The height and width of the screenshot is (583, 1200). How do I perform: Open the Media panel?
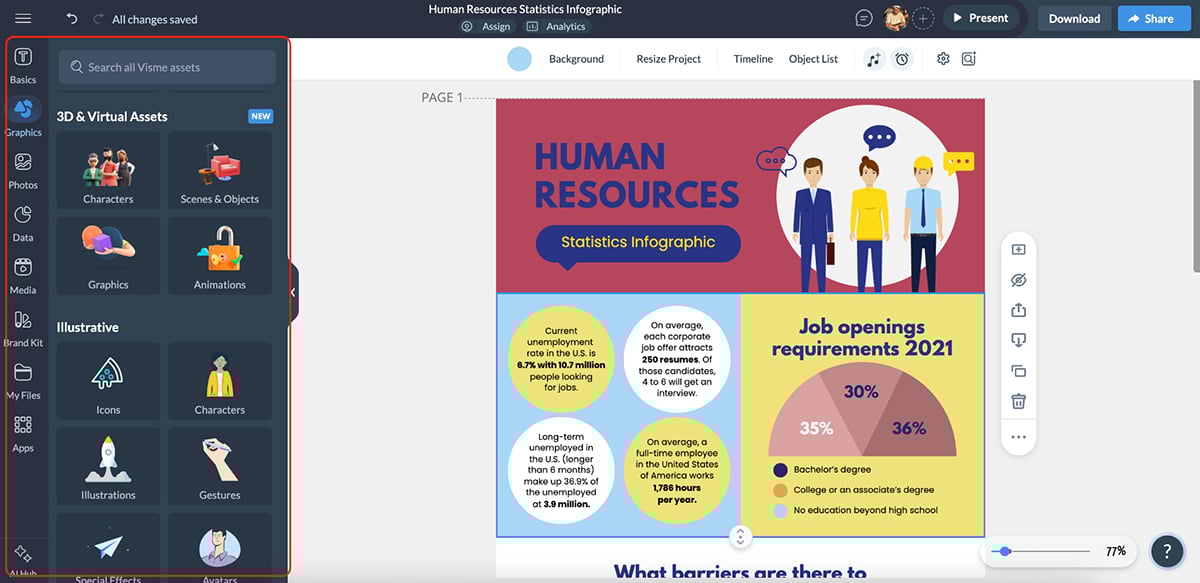point(23,275)
